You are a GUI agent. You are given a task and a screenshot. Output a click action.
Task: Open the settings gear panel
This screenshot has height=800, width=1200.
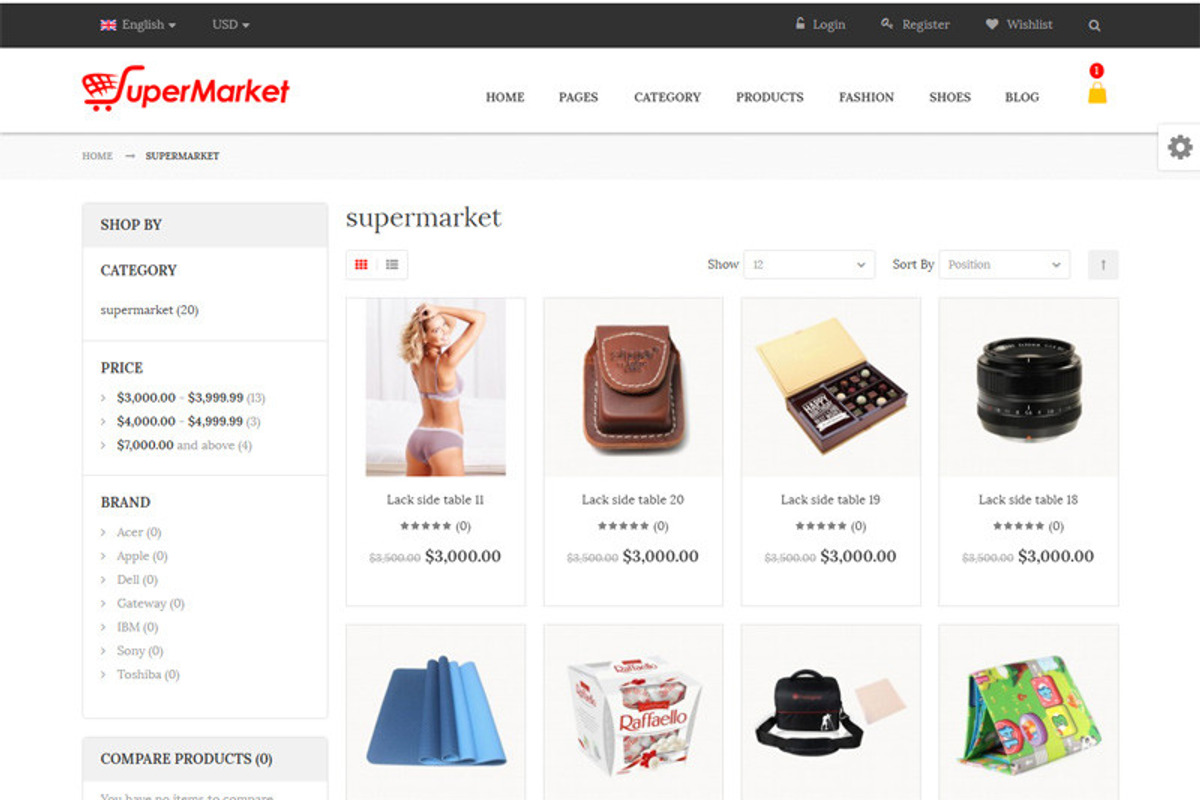pyautogui.click(x=1180, y=147)
